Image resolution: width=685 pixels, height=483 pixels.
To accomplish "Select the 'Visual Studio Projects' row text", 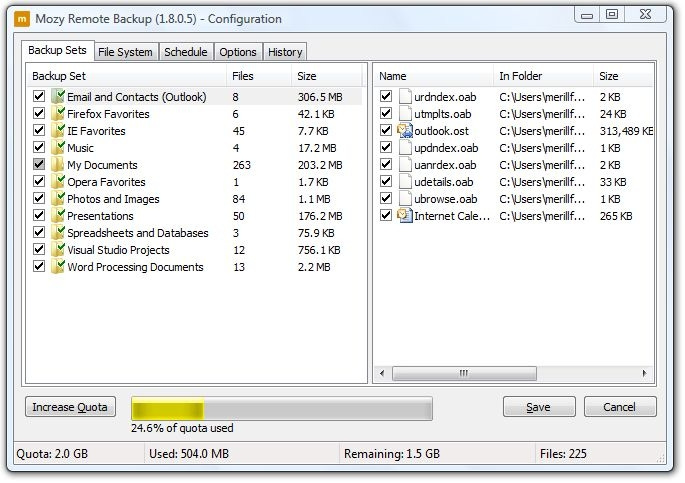I will click(x=118, y=250).
